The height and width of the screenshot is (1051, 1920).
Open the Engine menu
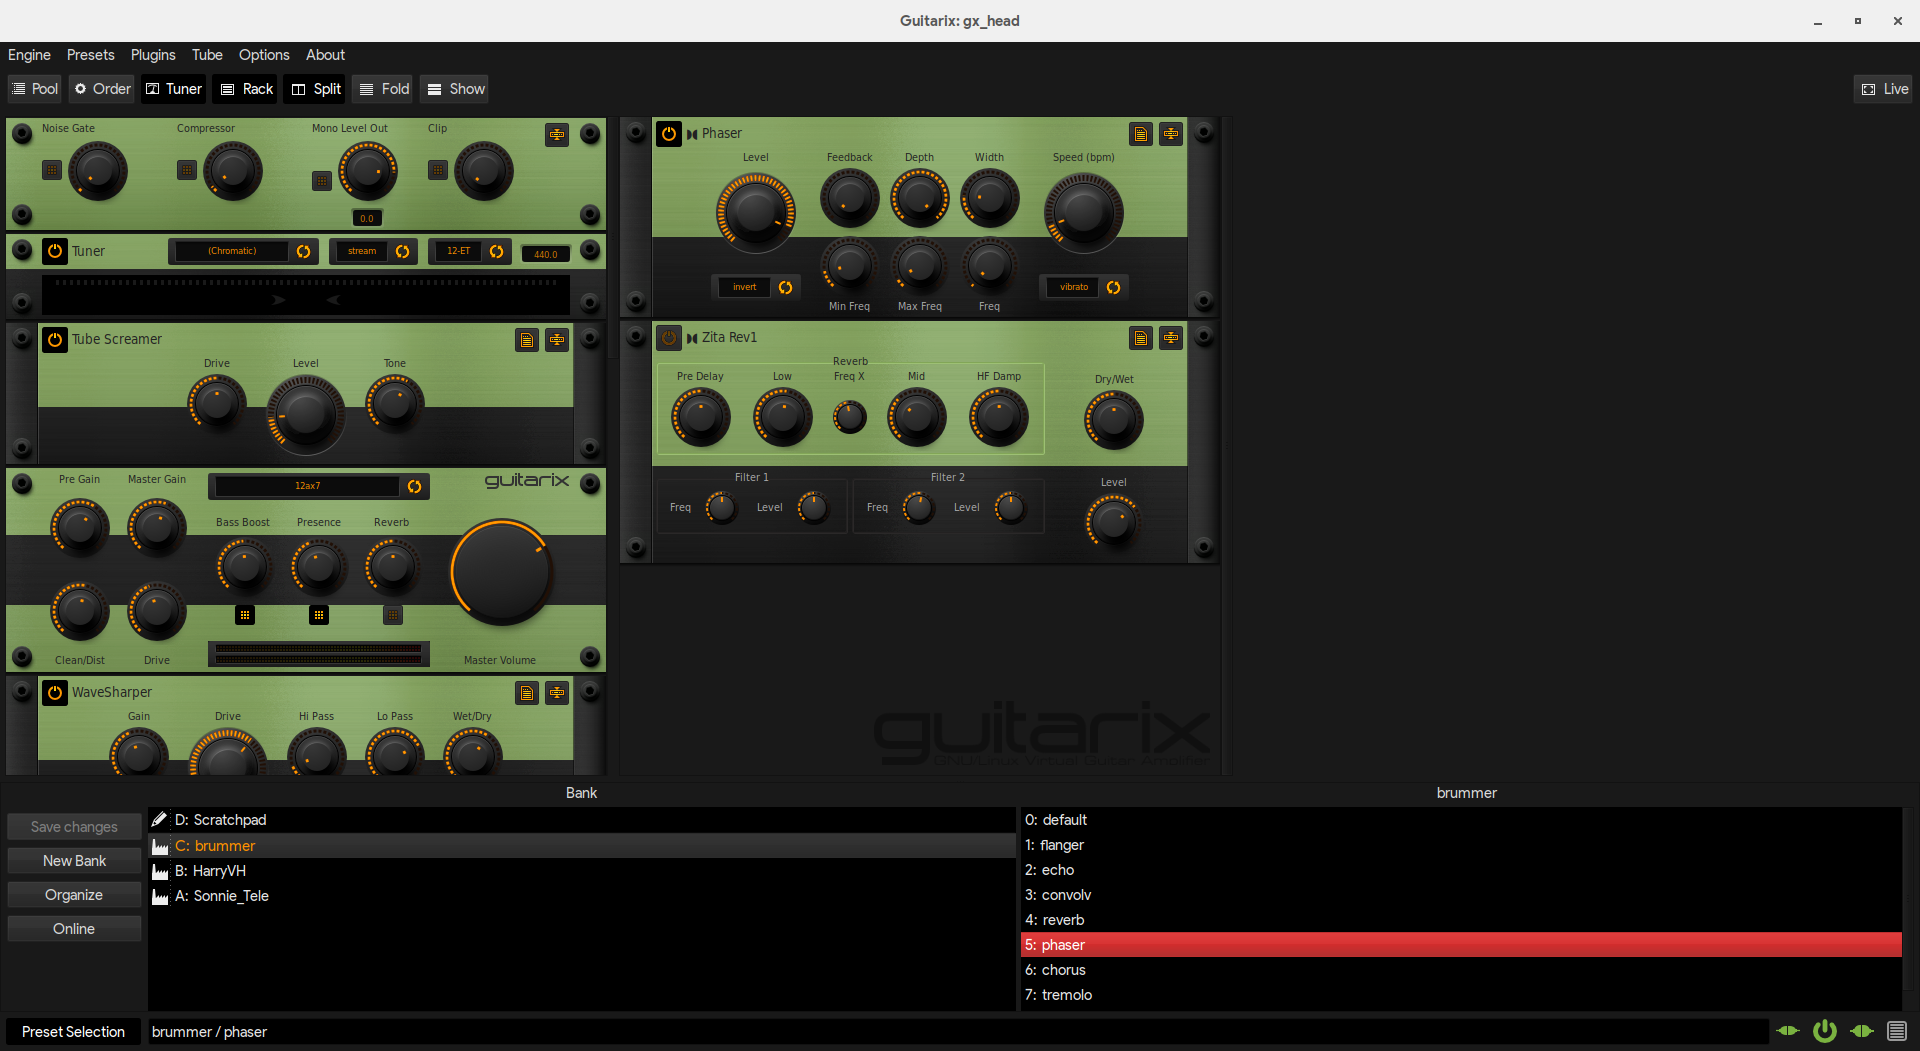(x=29, y=55)
